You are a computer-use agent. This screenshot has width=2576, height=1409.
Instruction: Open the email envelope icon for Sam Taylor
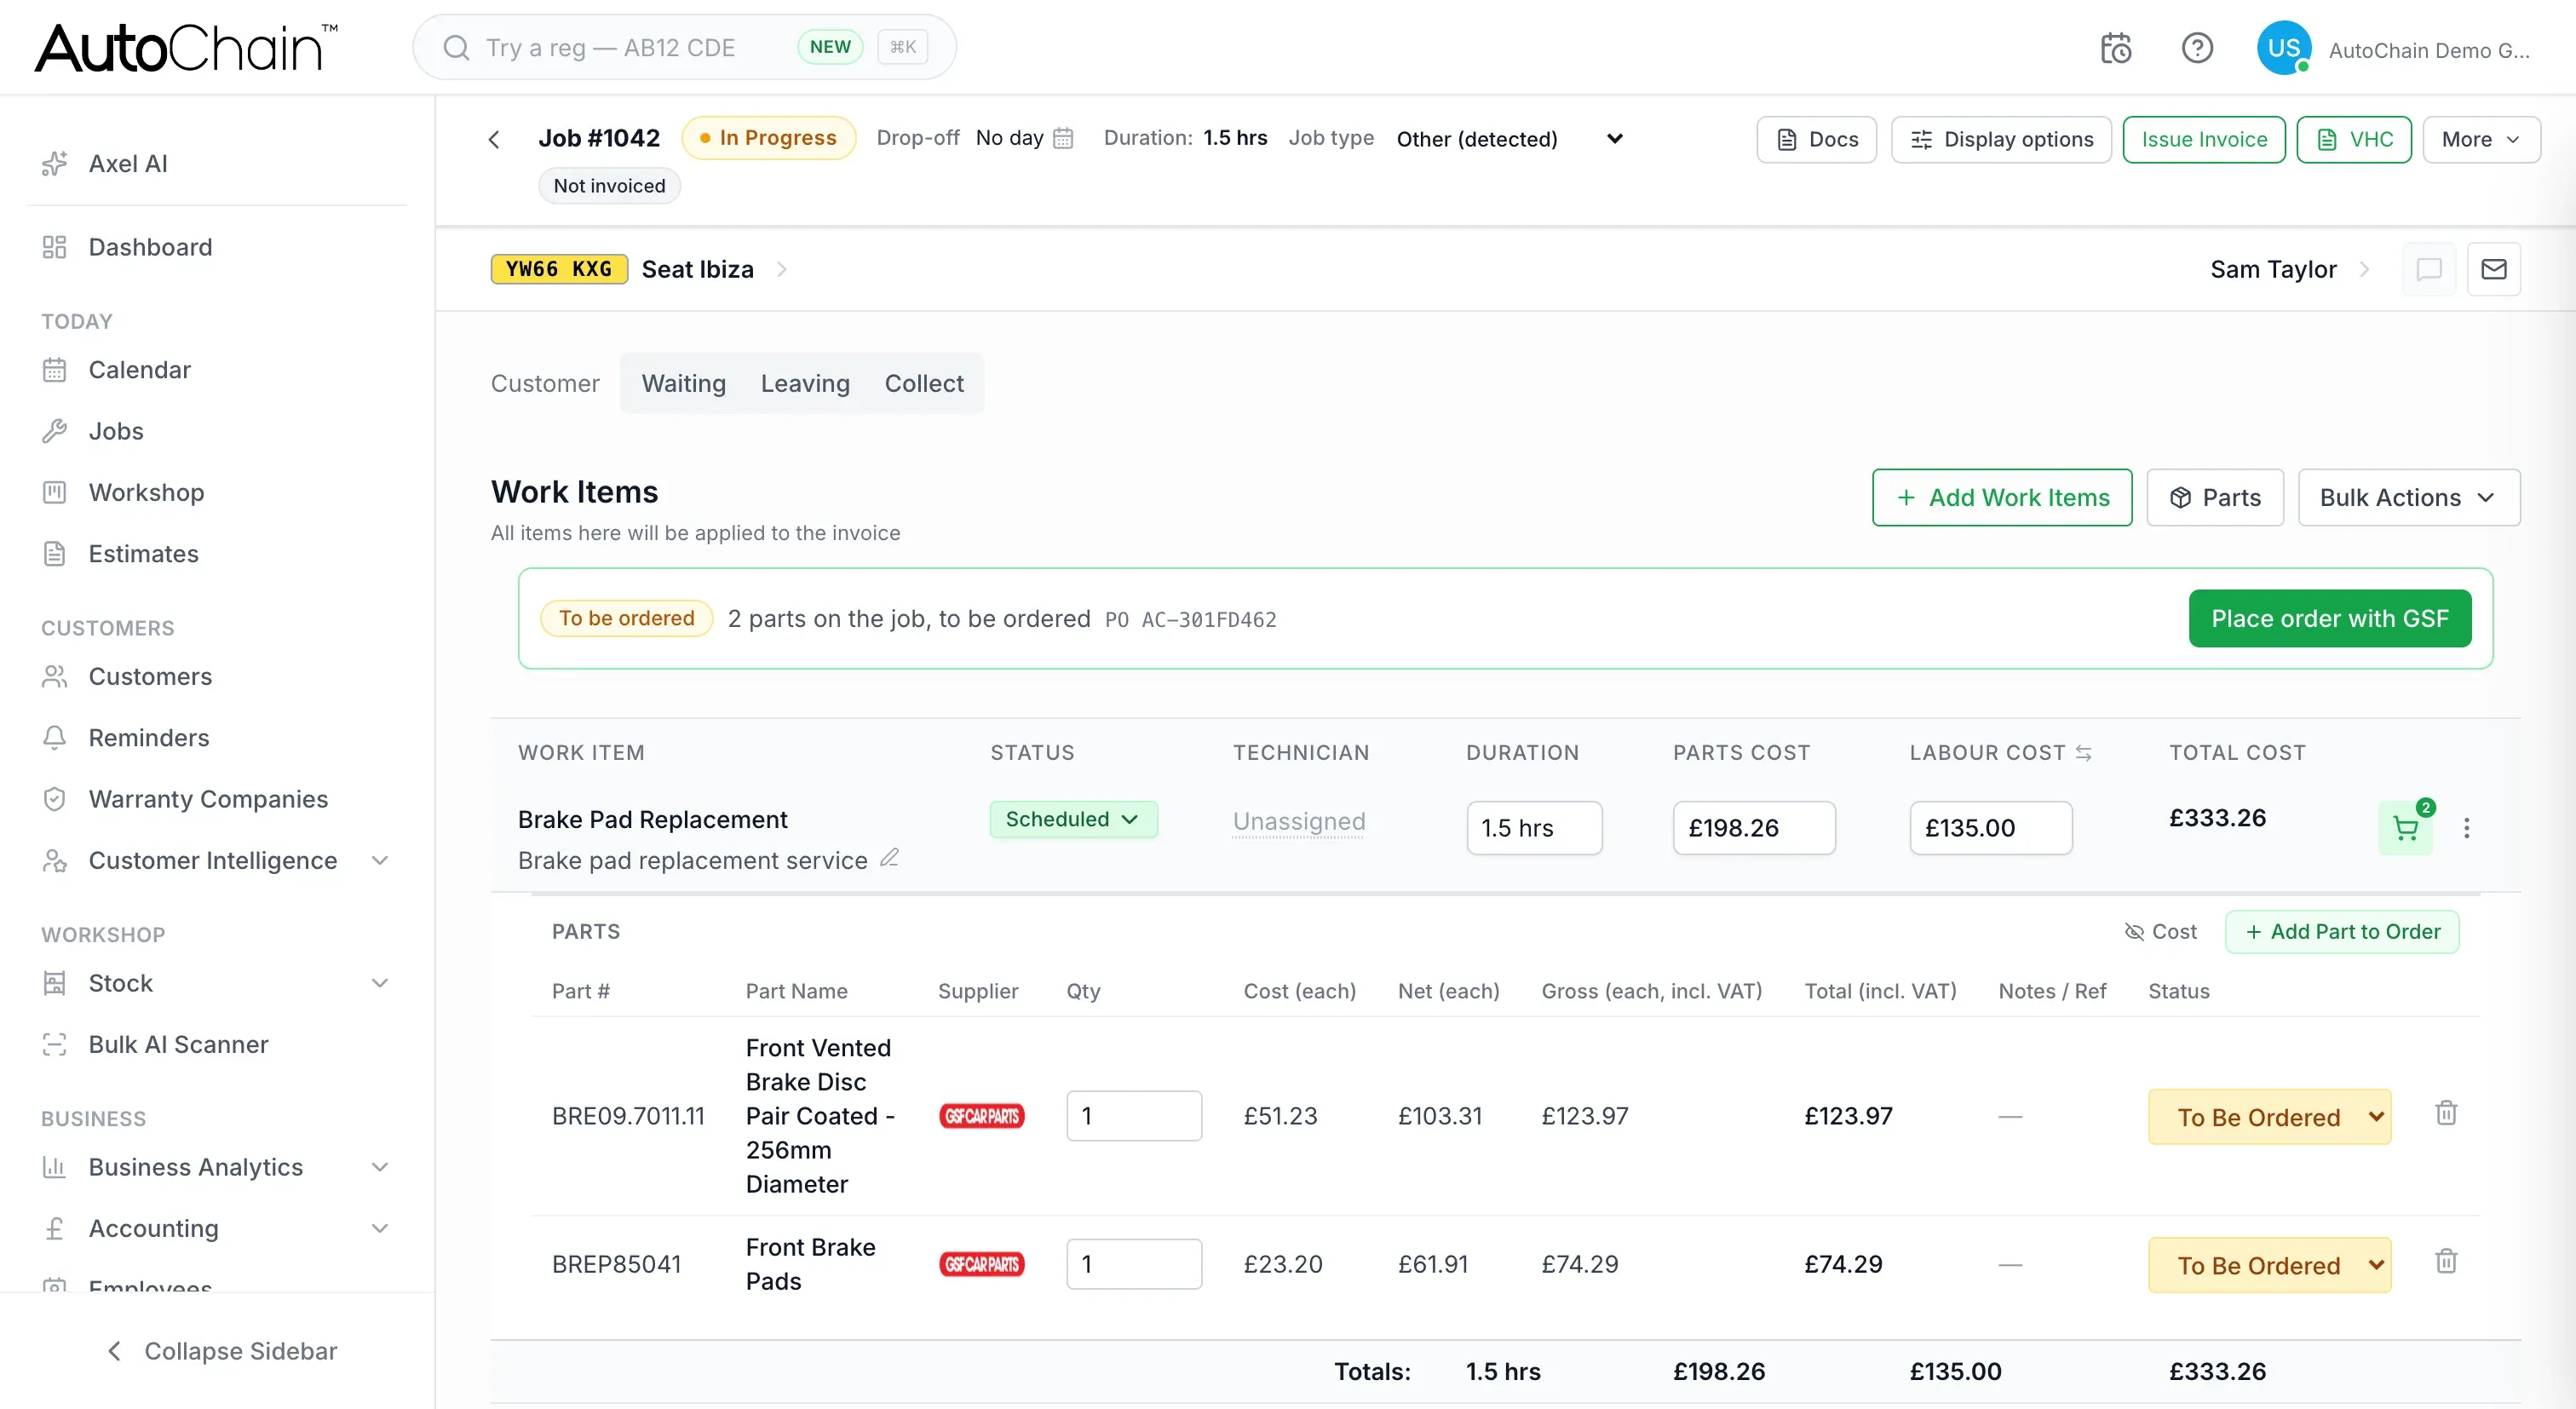coord(2494,269)
